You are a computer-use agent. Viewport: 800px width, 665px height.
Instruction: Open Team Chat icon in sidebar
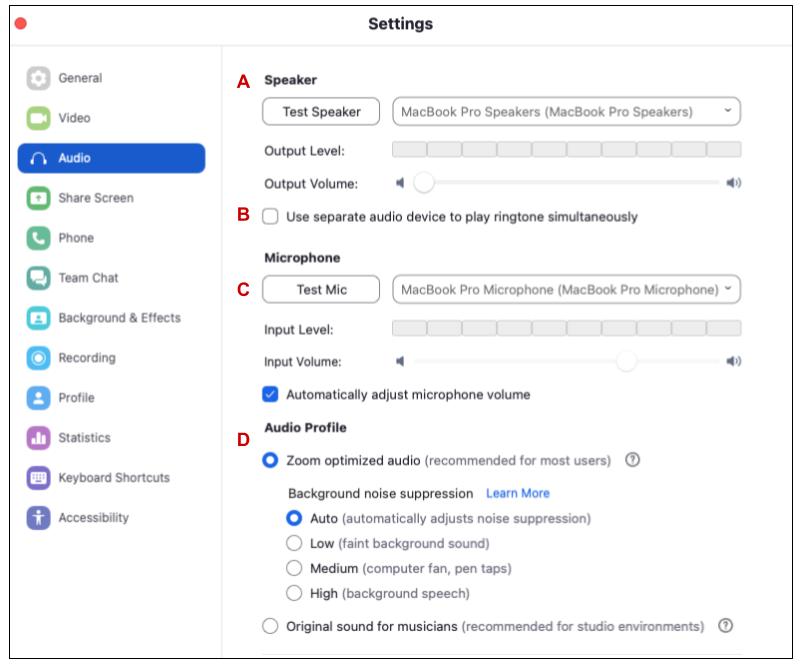tap(38, 278)
